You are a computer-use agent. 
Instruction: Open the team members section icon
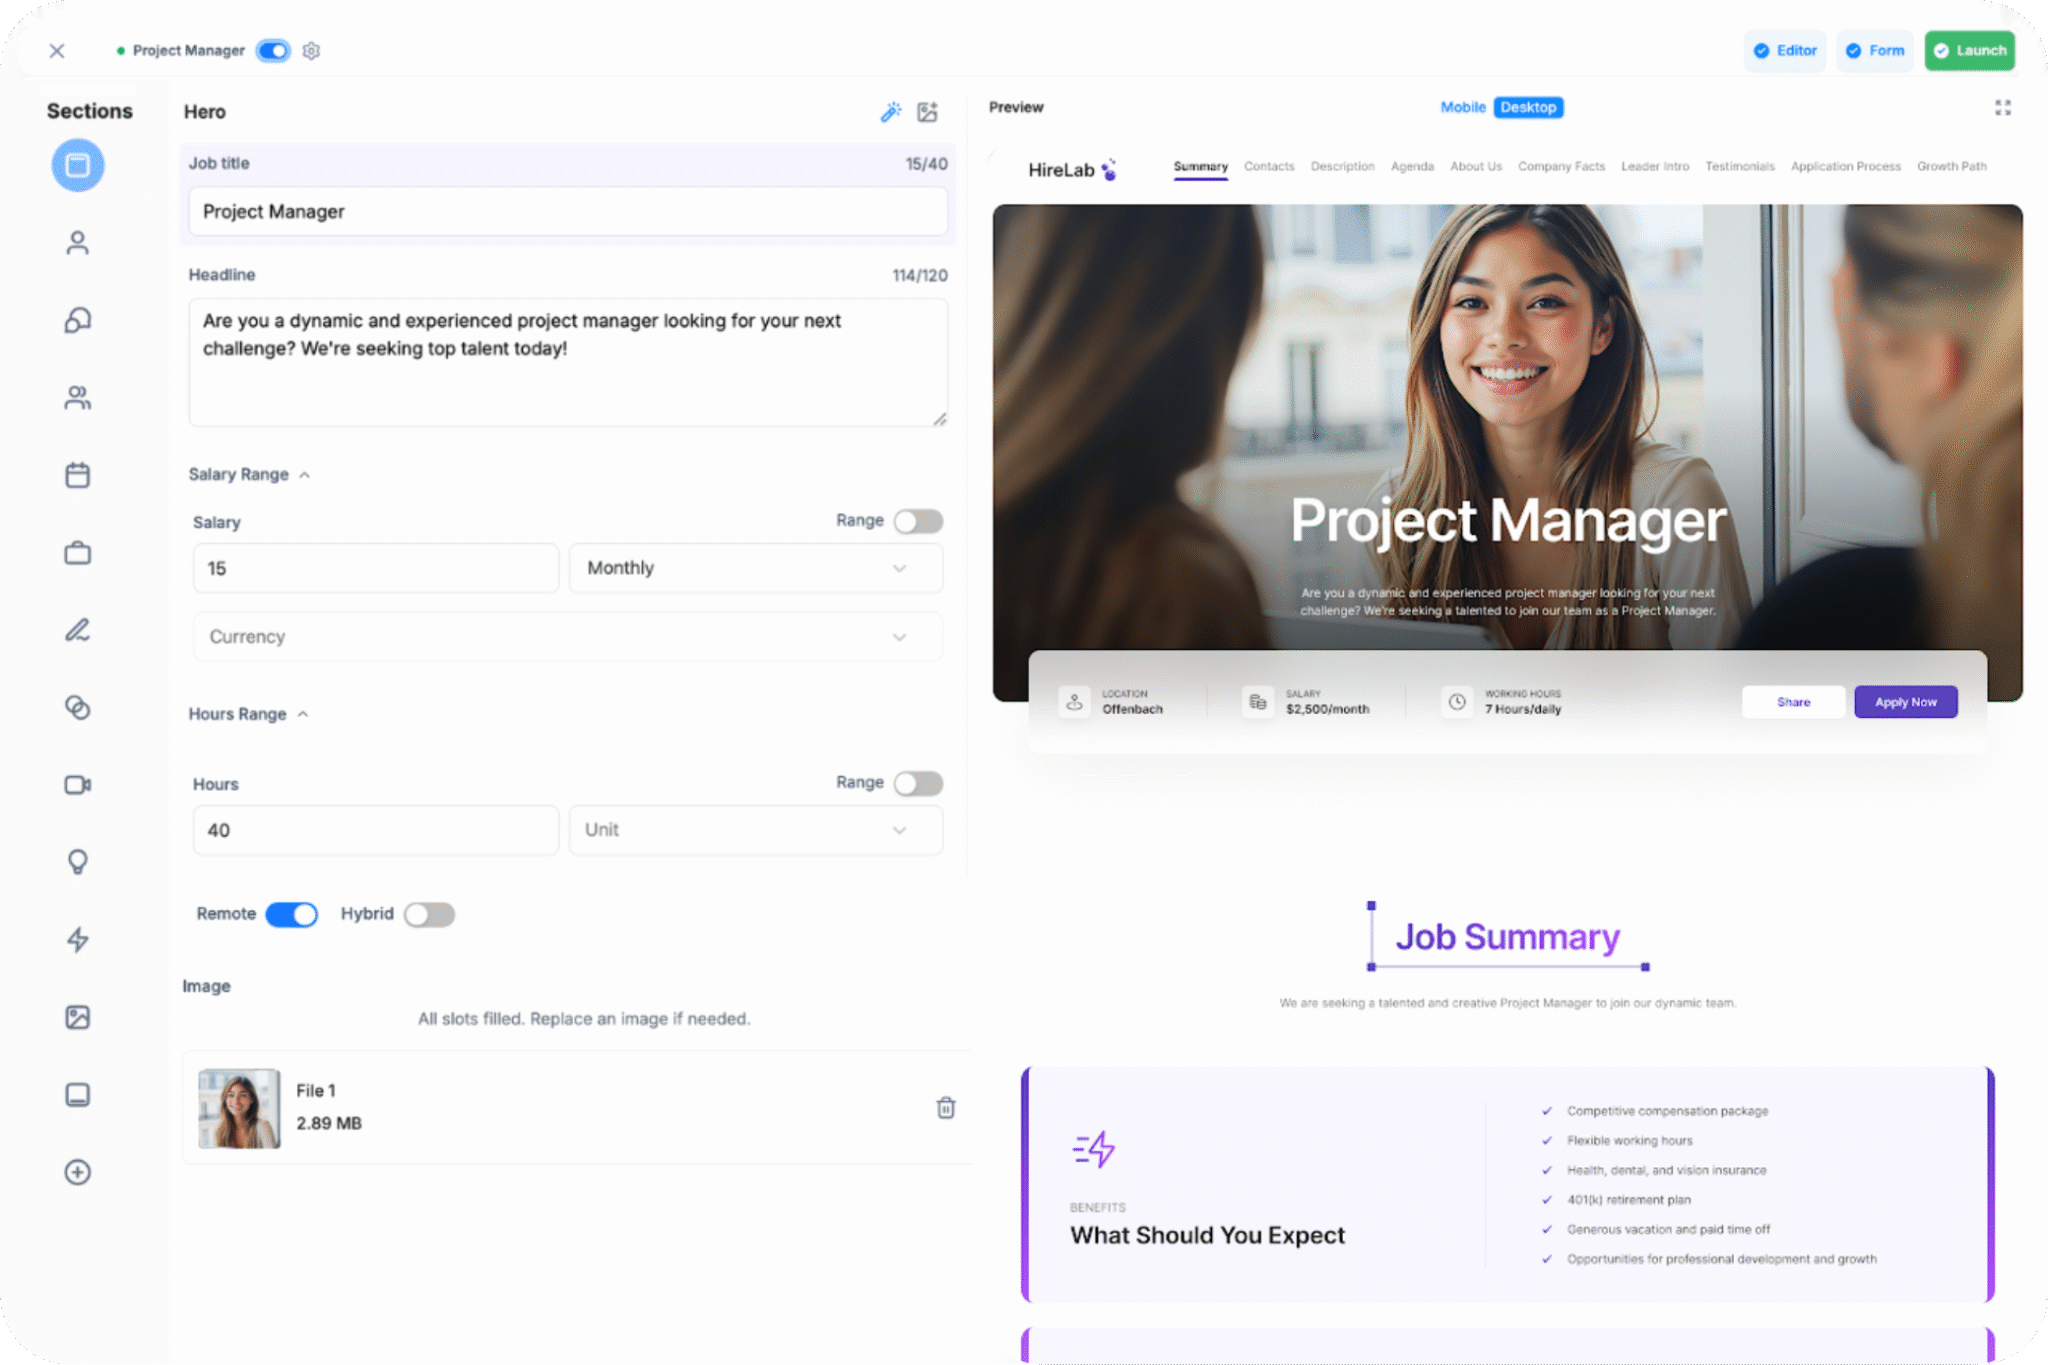click(78, 398)
